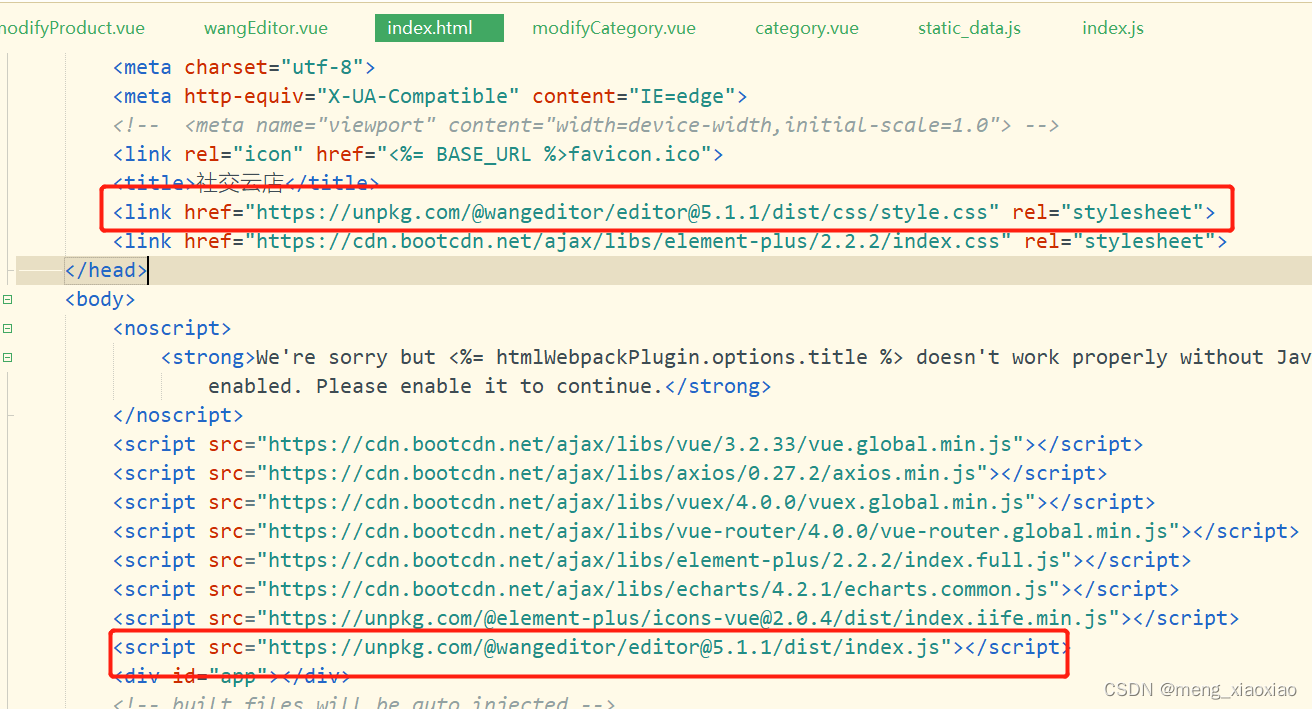Select the currently active index.html tab
Image resolution: width=1312 pixels, height=709 pixels.
(438, 27)
